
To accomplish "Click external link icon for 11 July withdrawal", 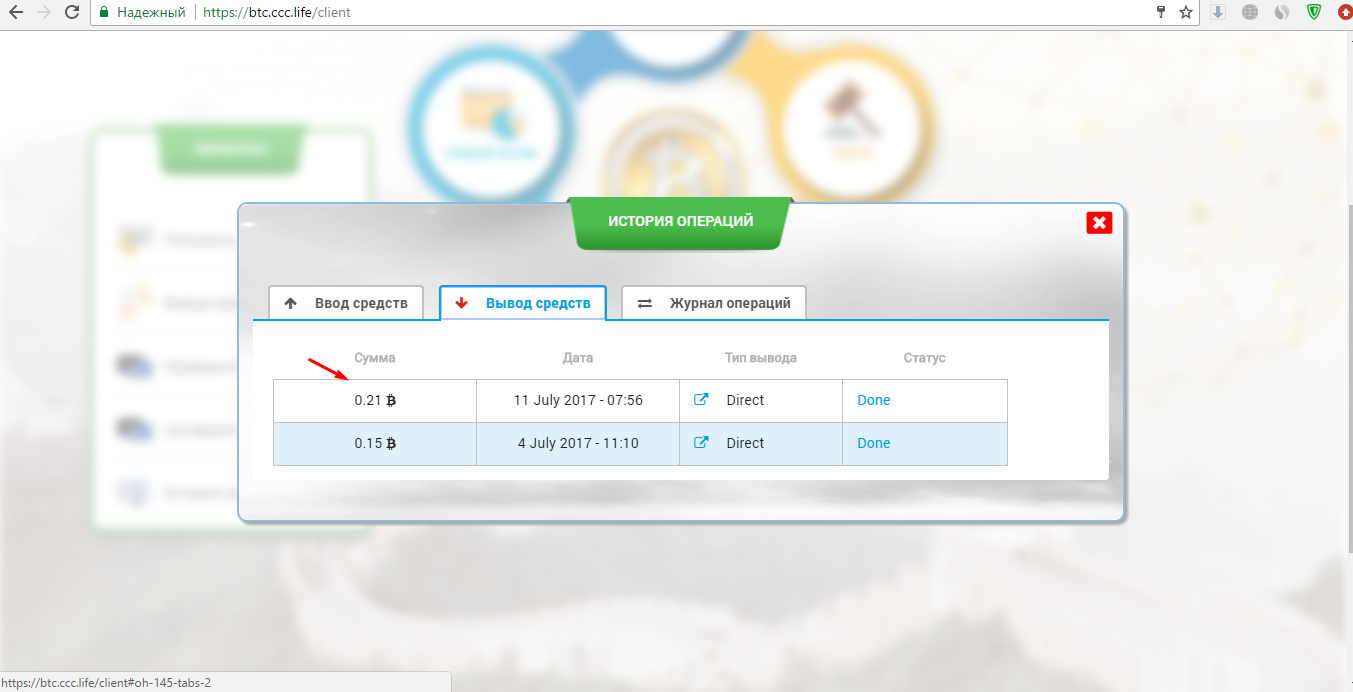I will (701, 400).
